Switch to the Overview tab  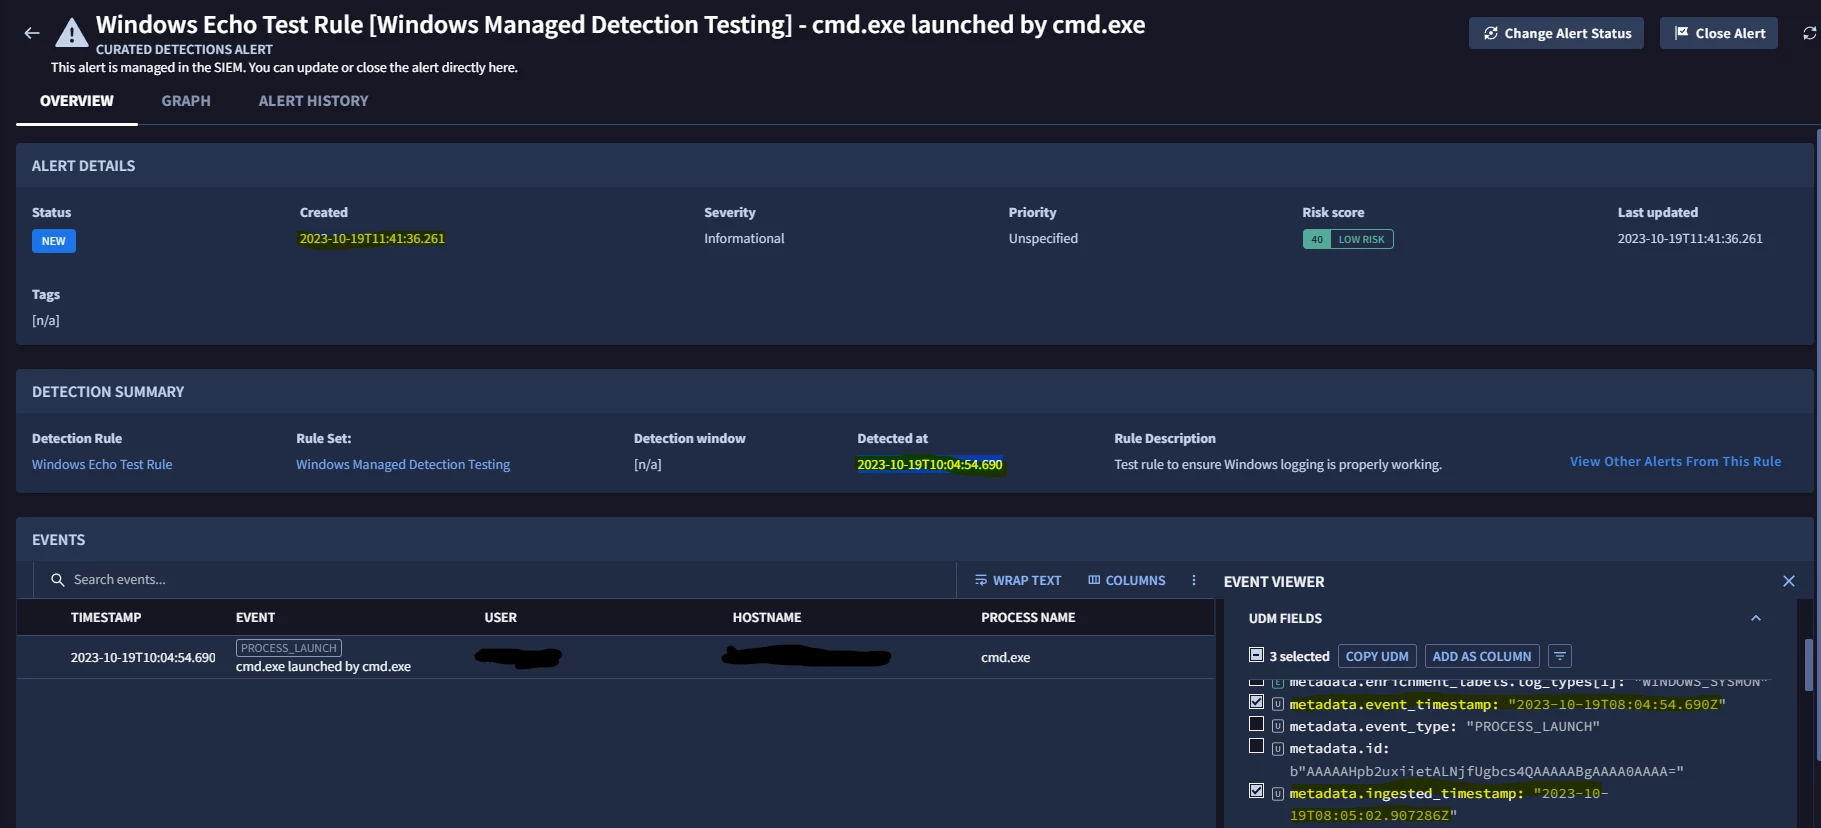pos(77,101)
